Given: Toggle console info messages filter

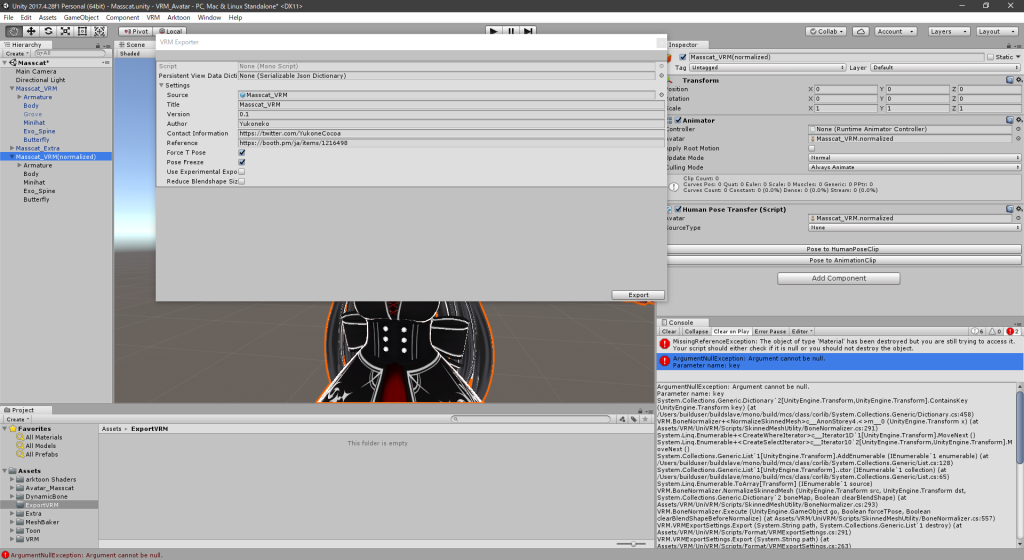Looking at the screenshot, I should point(978,332).
